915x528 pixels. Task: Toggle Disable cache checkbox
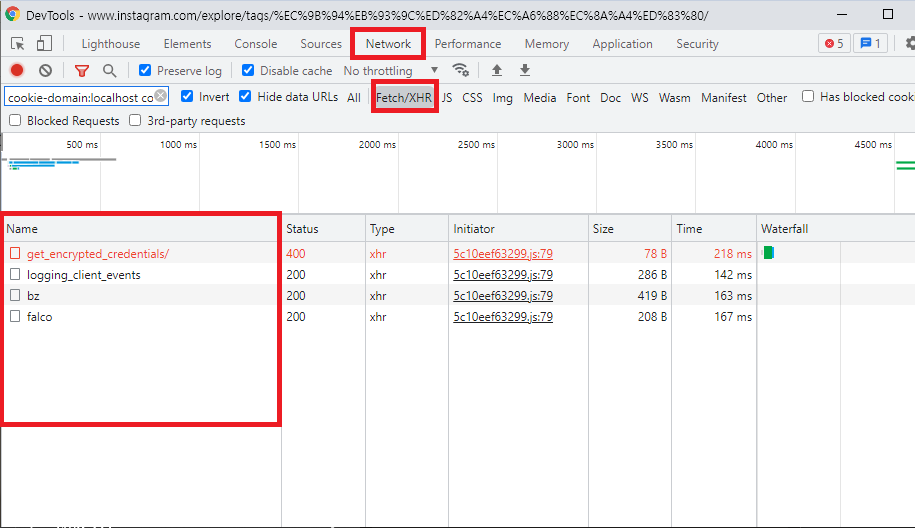(x=248, y=71)
